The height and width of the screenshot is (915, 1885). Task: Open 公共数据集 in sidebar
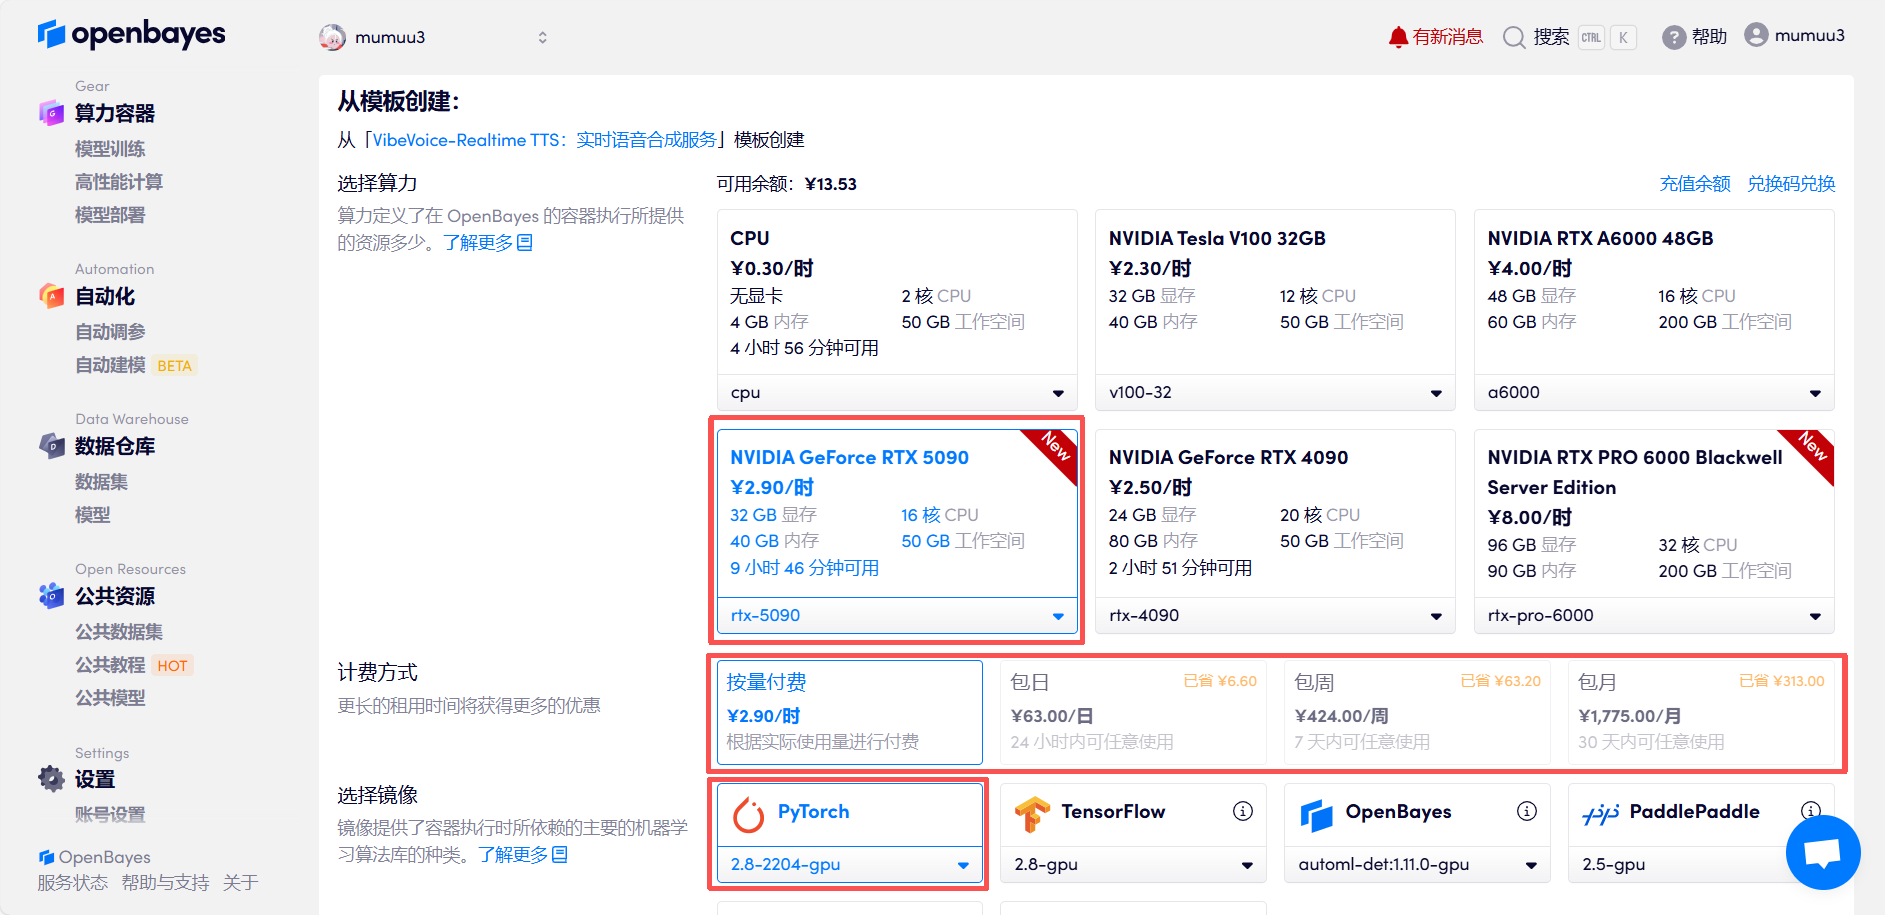click(x=119, y=631)
